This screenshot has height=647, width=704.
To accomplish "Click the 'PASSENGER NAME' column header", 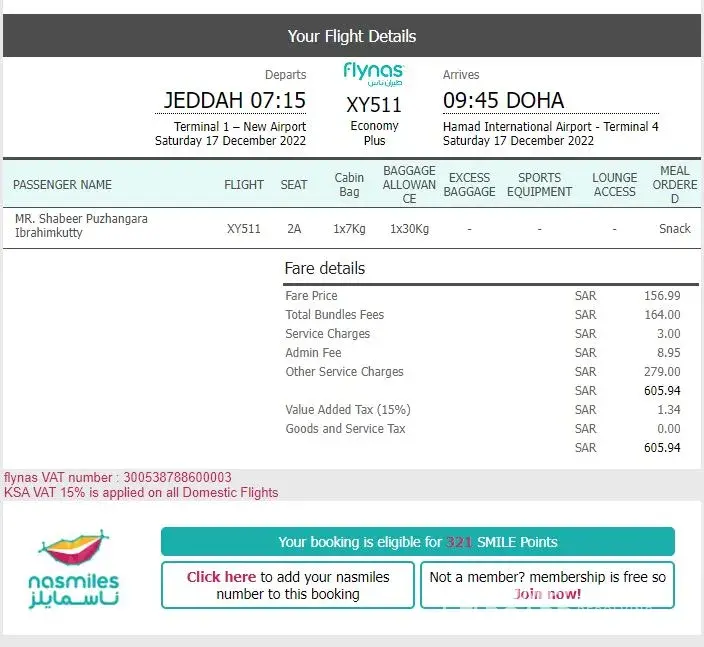I will (x=62, y=185).
